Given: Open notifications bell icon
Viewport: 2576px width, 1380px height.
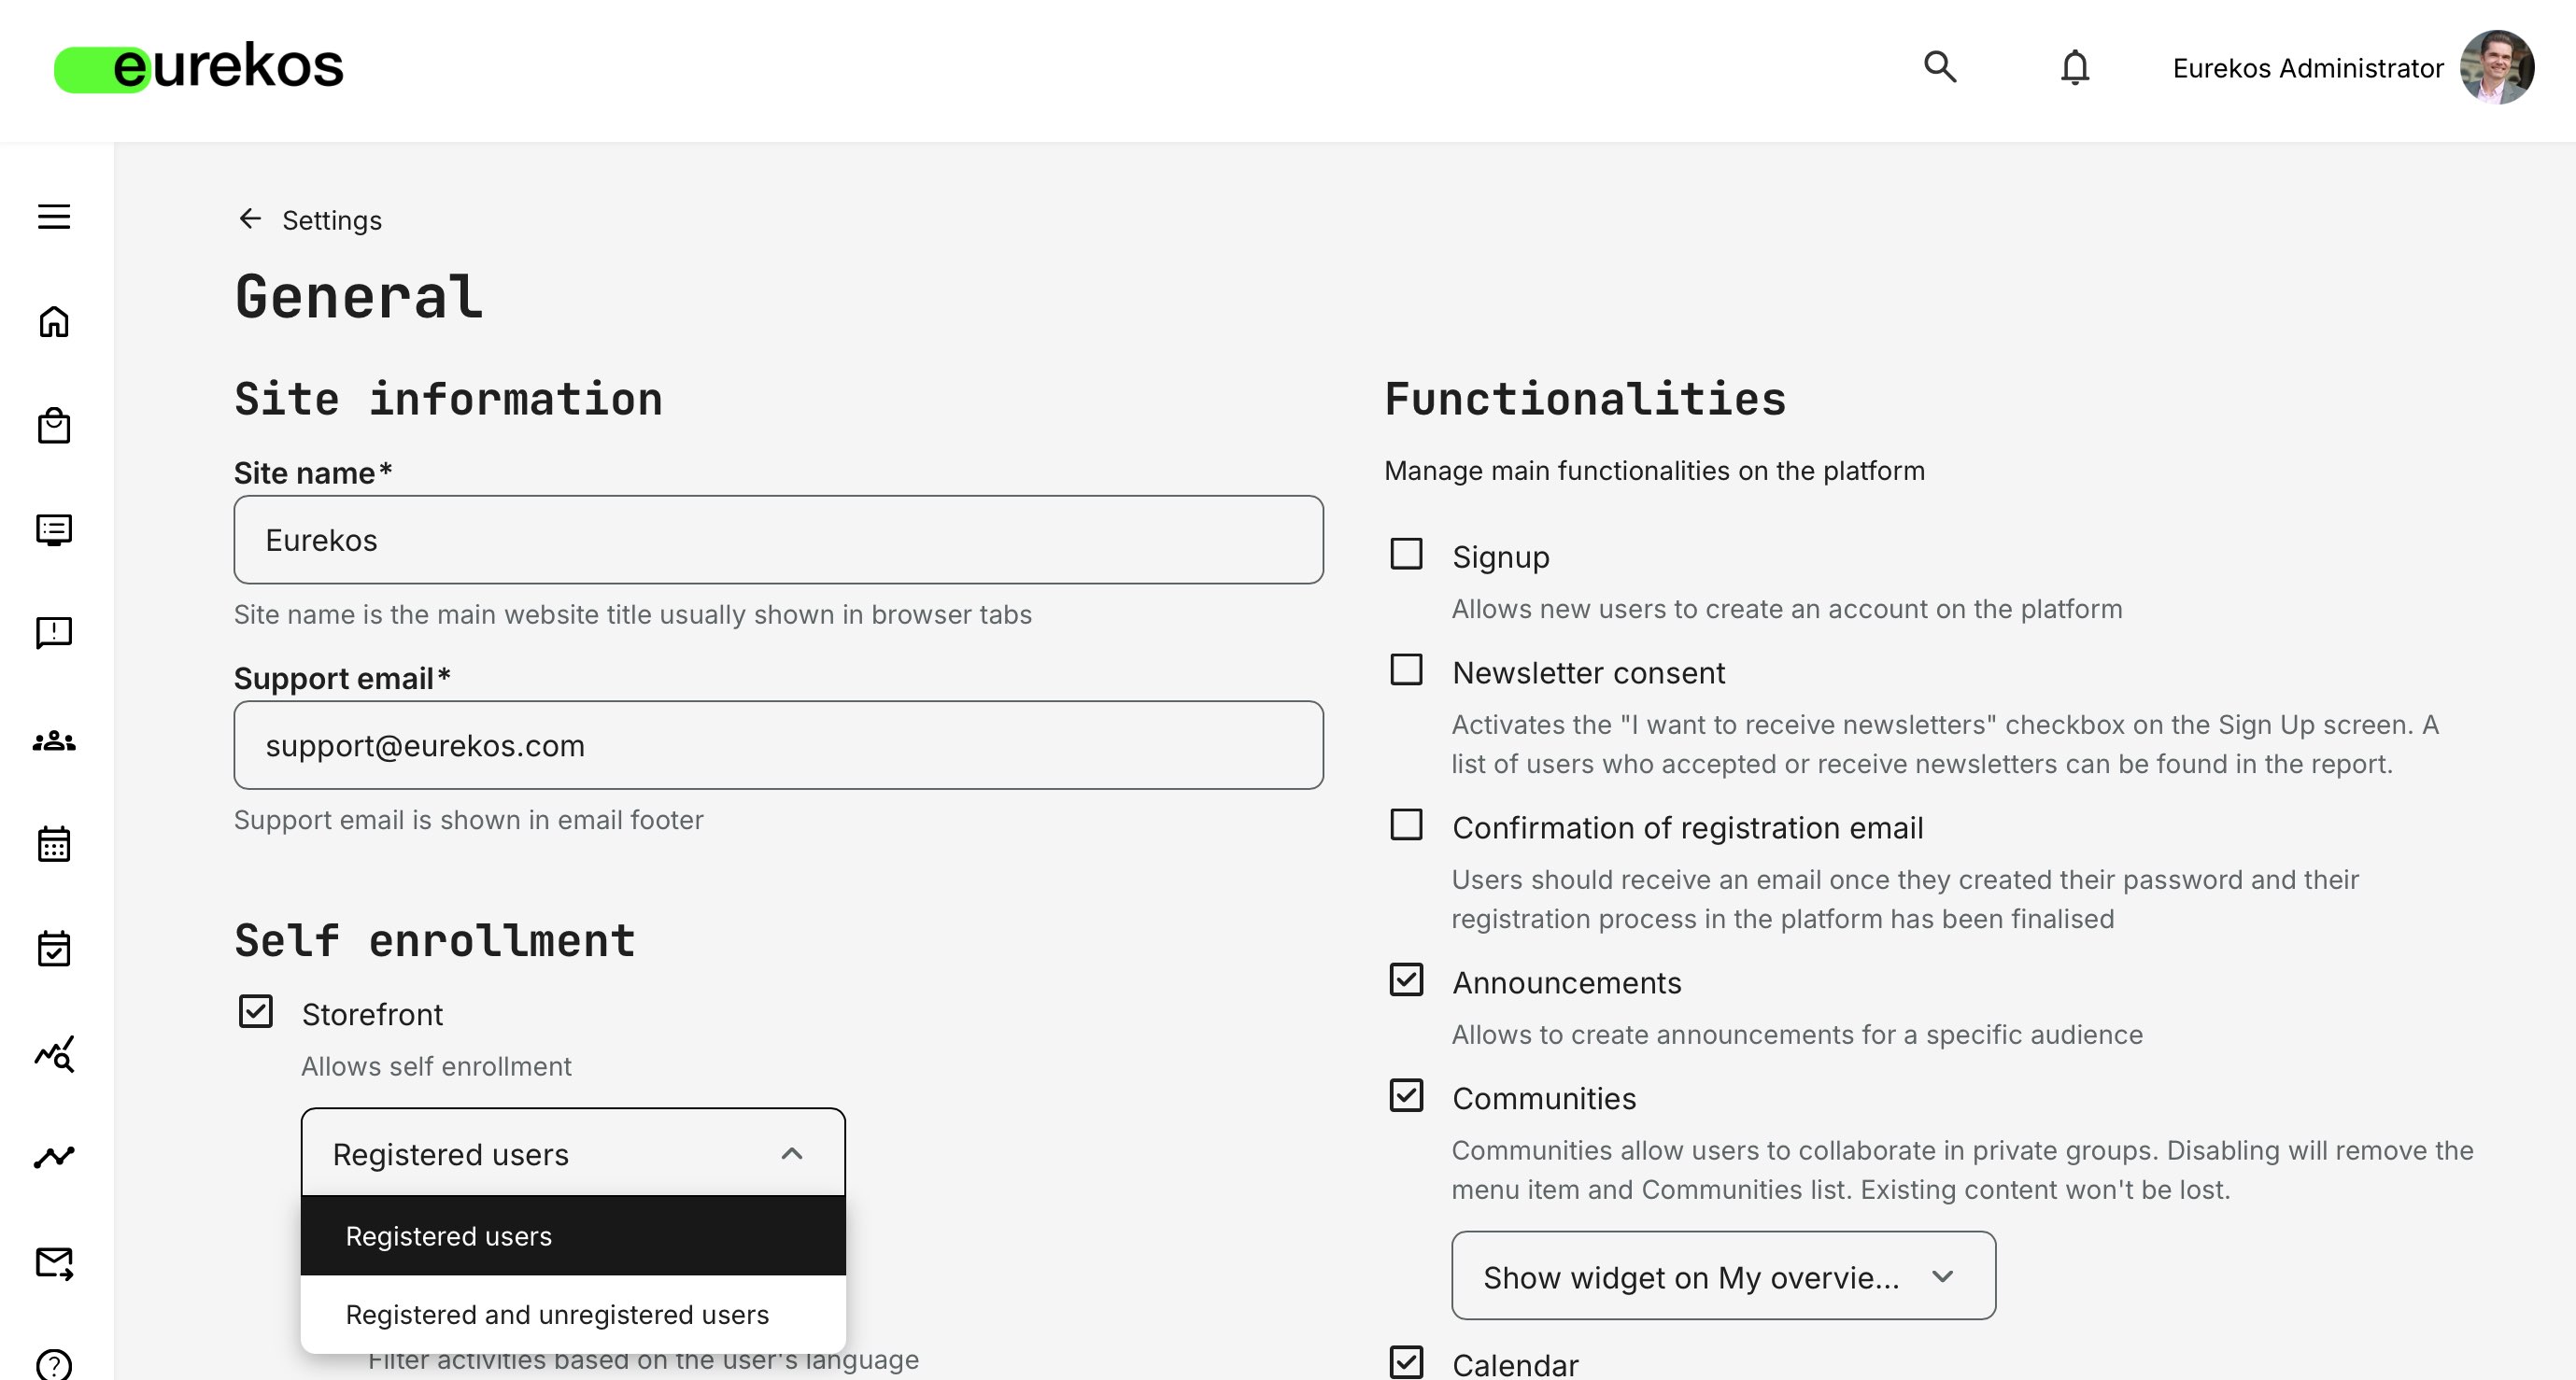Looking at the screenshot, I should tap(2074, 67).
